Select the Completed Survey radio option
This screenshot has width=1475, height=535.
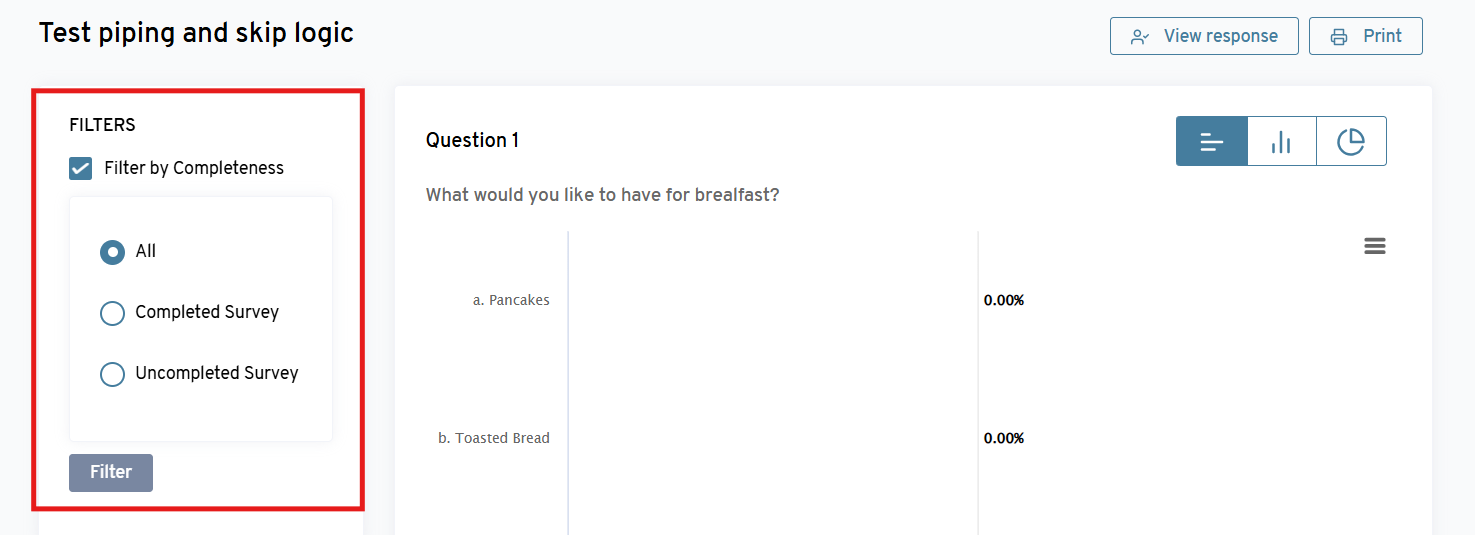pos(112,313)
